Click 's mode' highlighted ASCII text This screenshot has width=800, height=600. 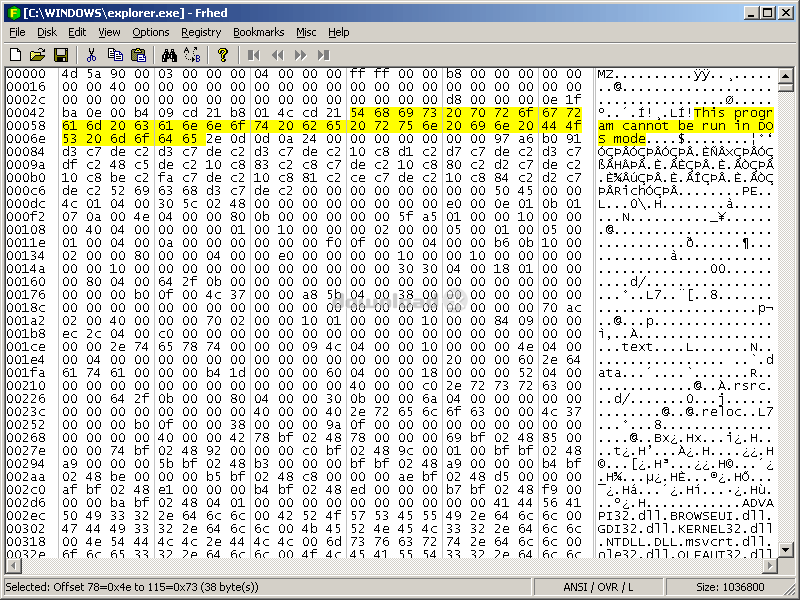(621, 139)
